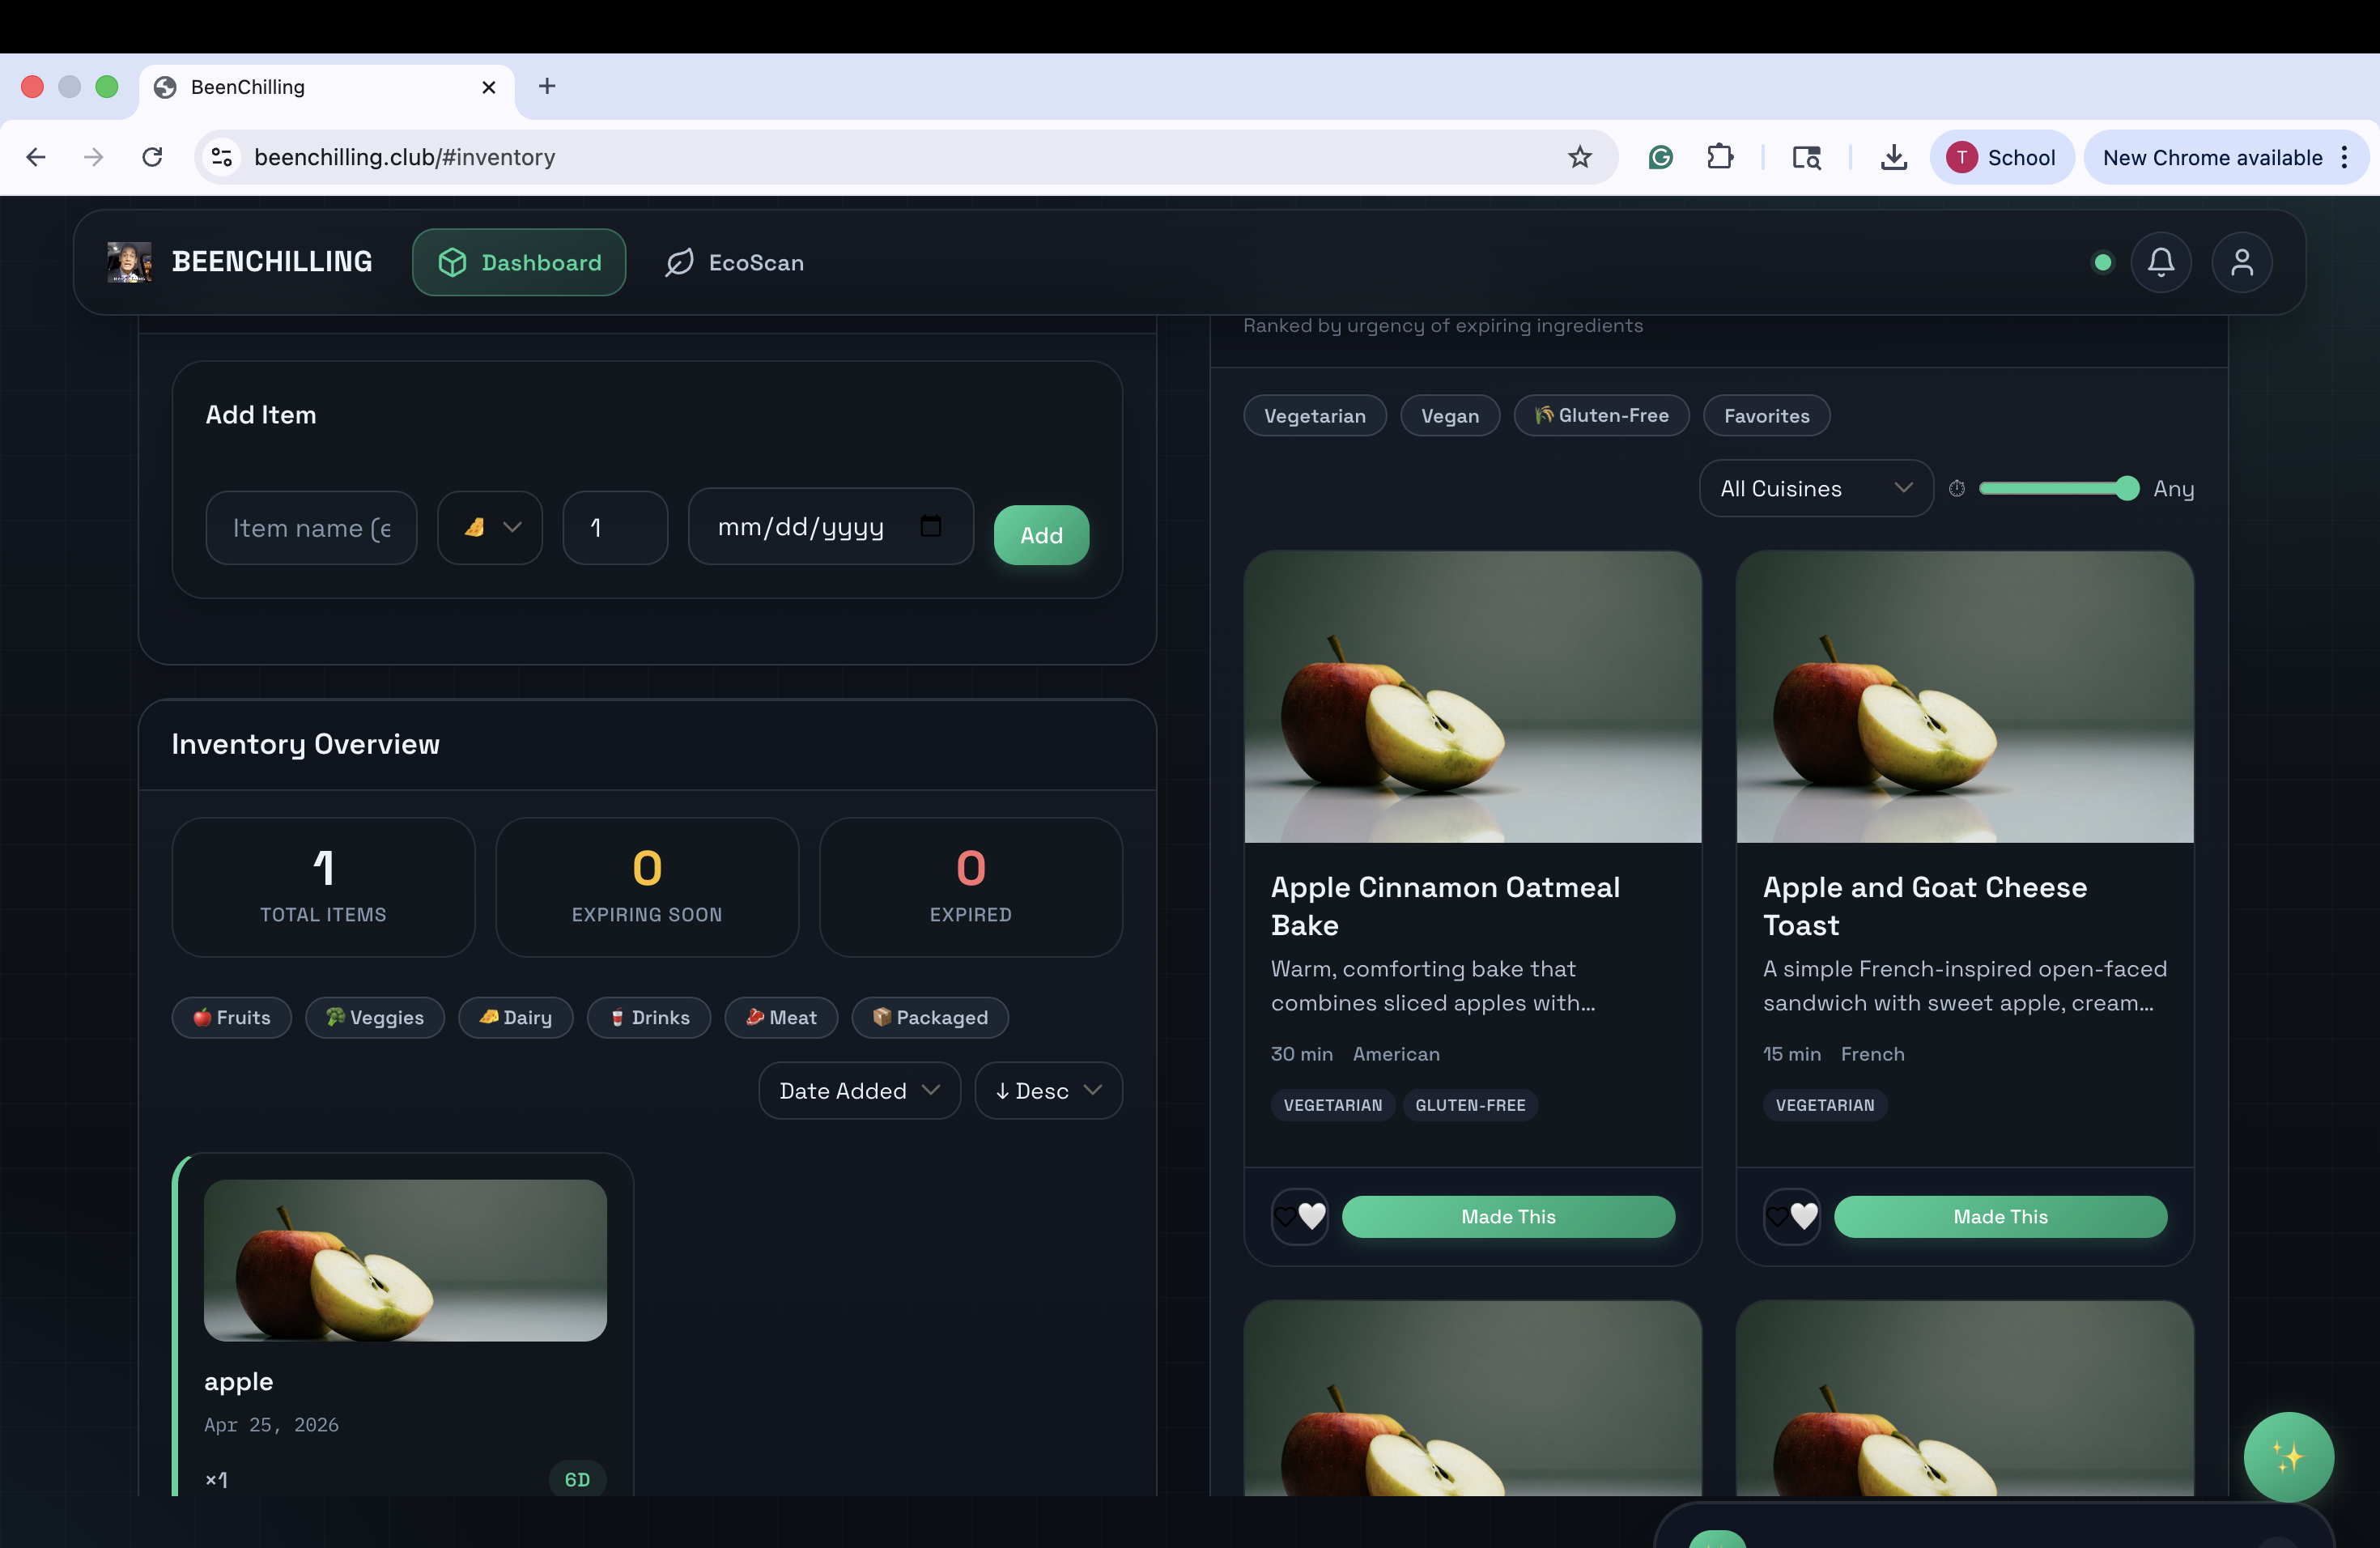Click Made This on Apple Cinnamon Oatmeal Bake

[1507, 1216]
